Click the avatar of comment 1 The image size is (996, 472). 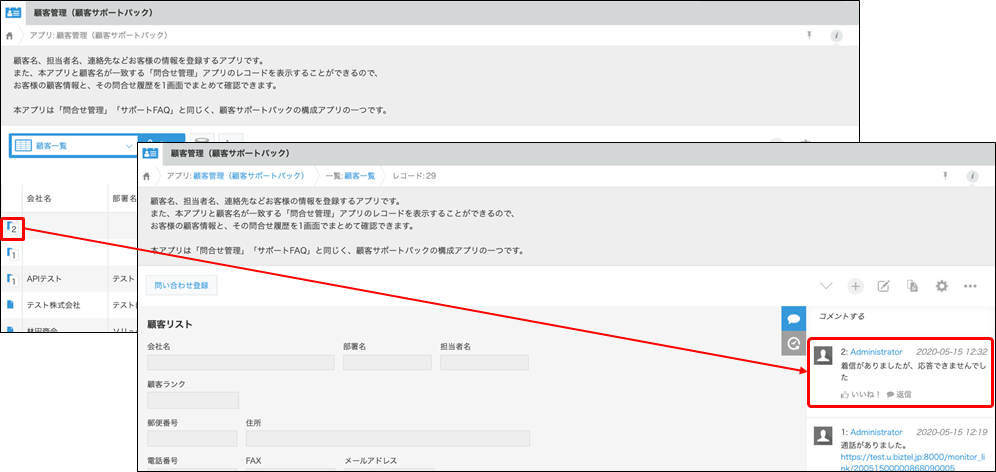click(x=823, y=436)
